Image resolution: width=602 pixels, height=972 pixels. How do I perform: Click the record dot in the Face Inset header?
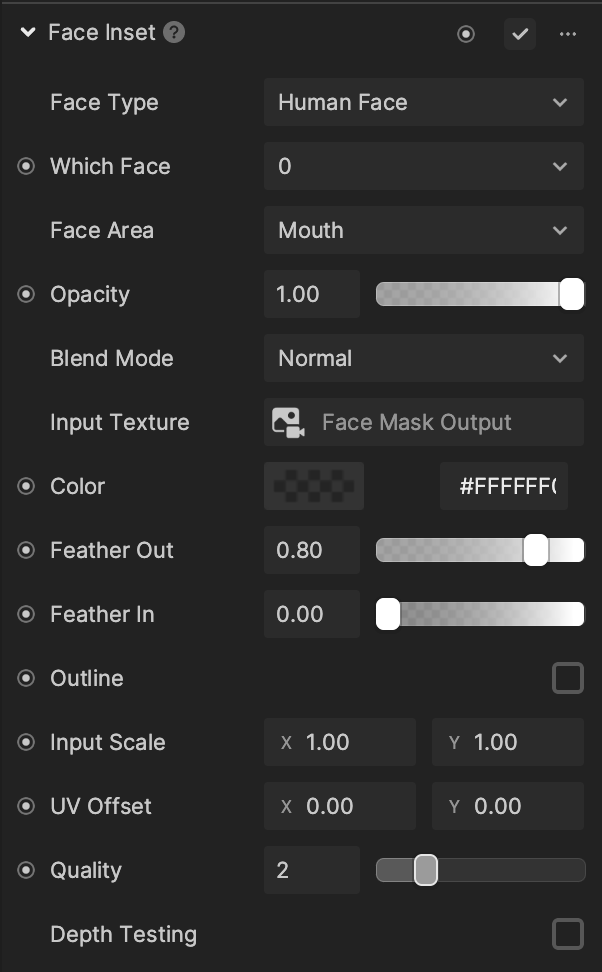click(x=466, y=33)
